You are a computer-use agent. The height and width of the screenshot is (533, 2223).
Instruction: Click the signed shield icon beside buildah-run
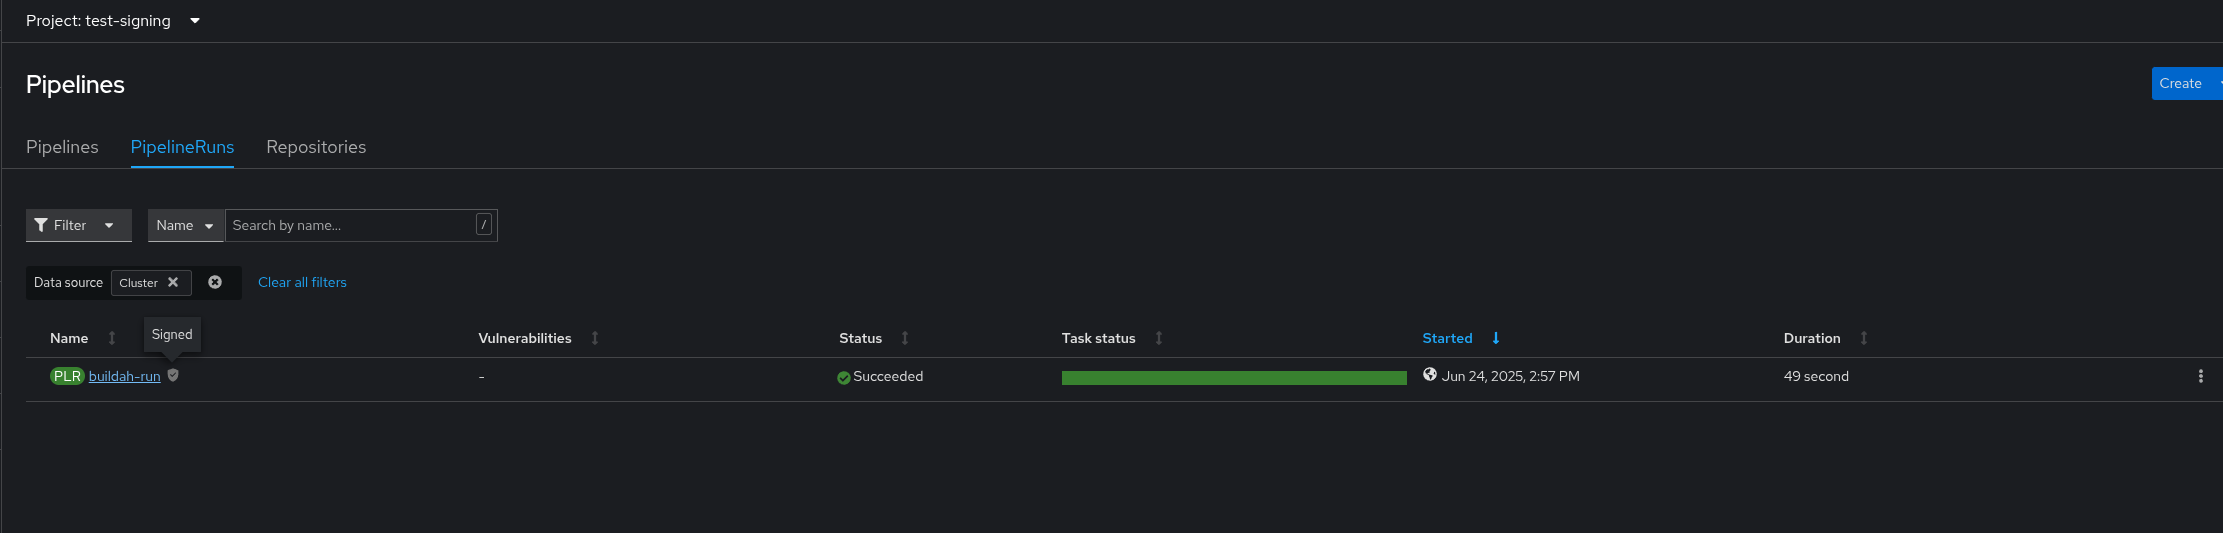pyautogui.click(x=173, y=375)
